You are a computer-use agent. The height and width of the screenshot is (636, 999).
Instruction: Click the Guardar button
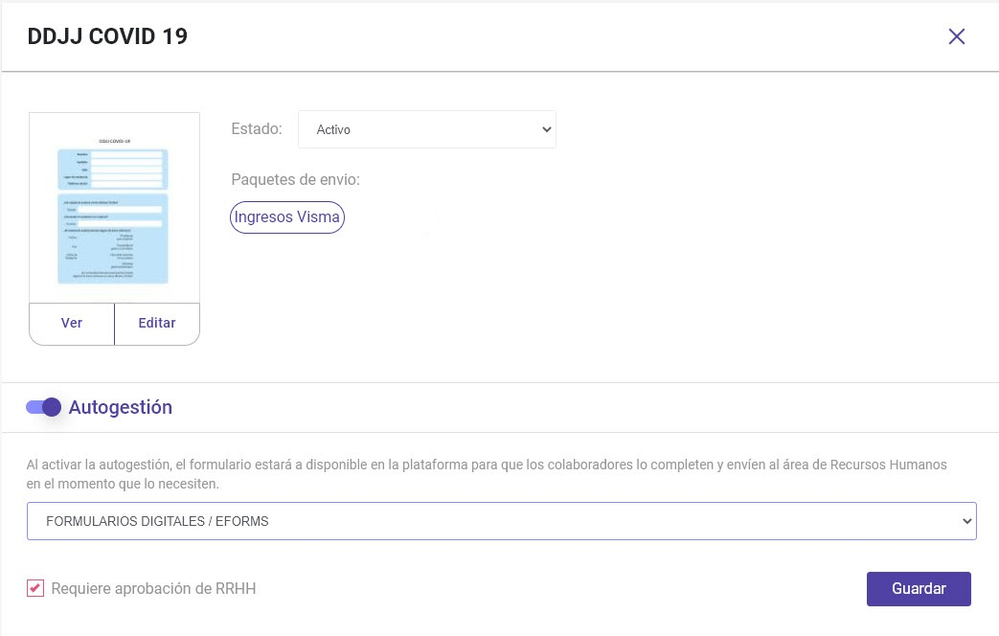(x=918, y=589)
